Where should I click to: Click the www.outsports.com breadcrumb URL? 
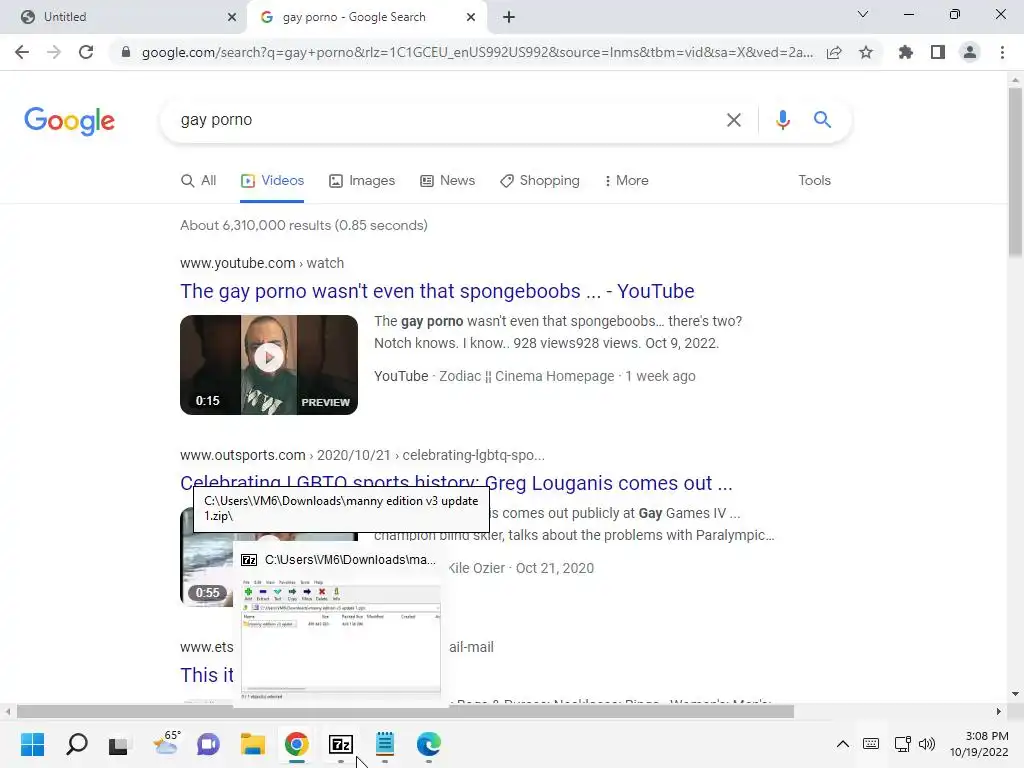point(362,455)
